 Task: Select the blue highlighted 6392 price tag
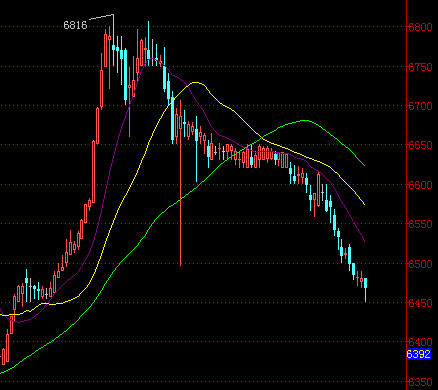click(x=419, y=354)
